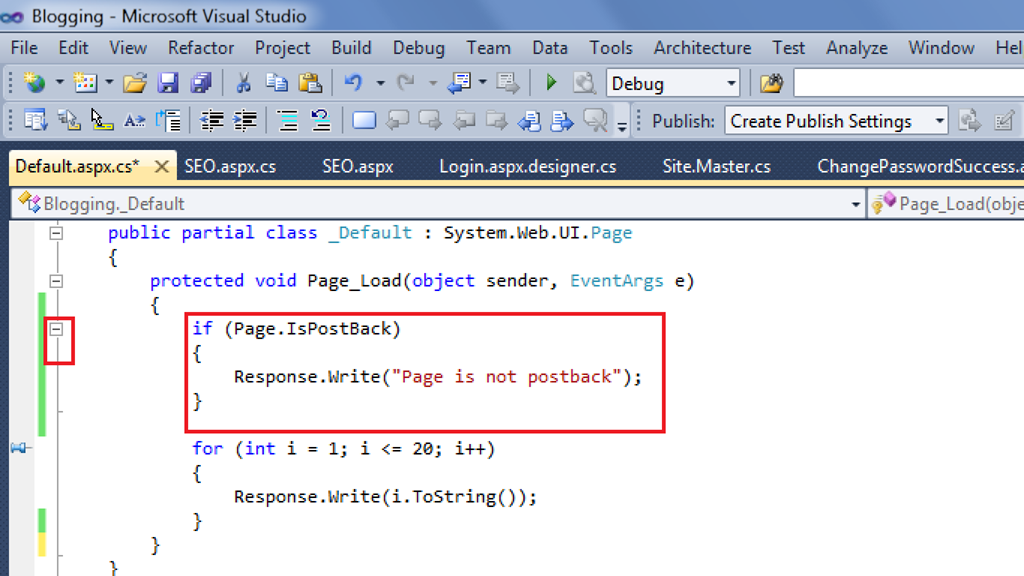Screen dimensions: 1024x576
Task: Switch to the SEO.aspx tab
Action: click(x=357, y=167)
